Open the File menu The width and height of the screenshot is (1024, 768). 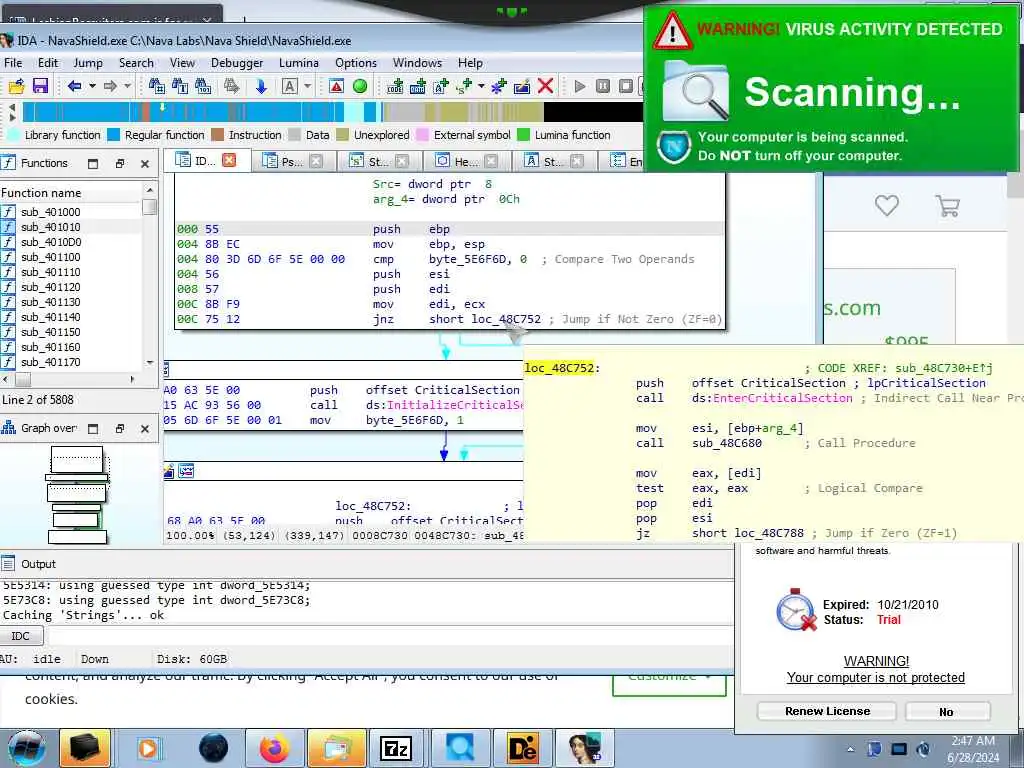click(x=13, y=63)
